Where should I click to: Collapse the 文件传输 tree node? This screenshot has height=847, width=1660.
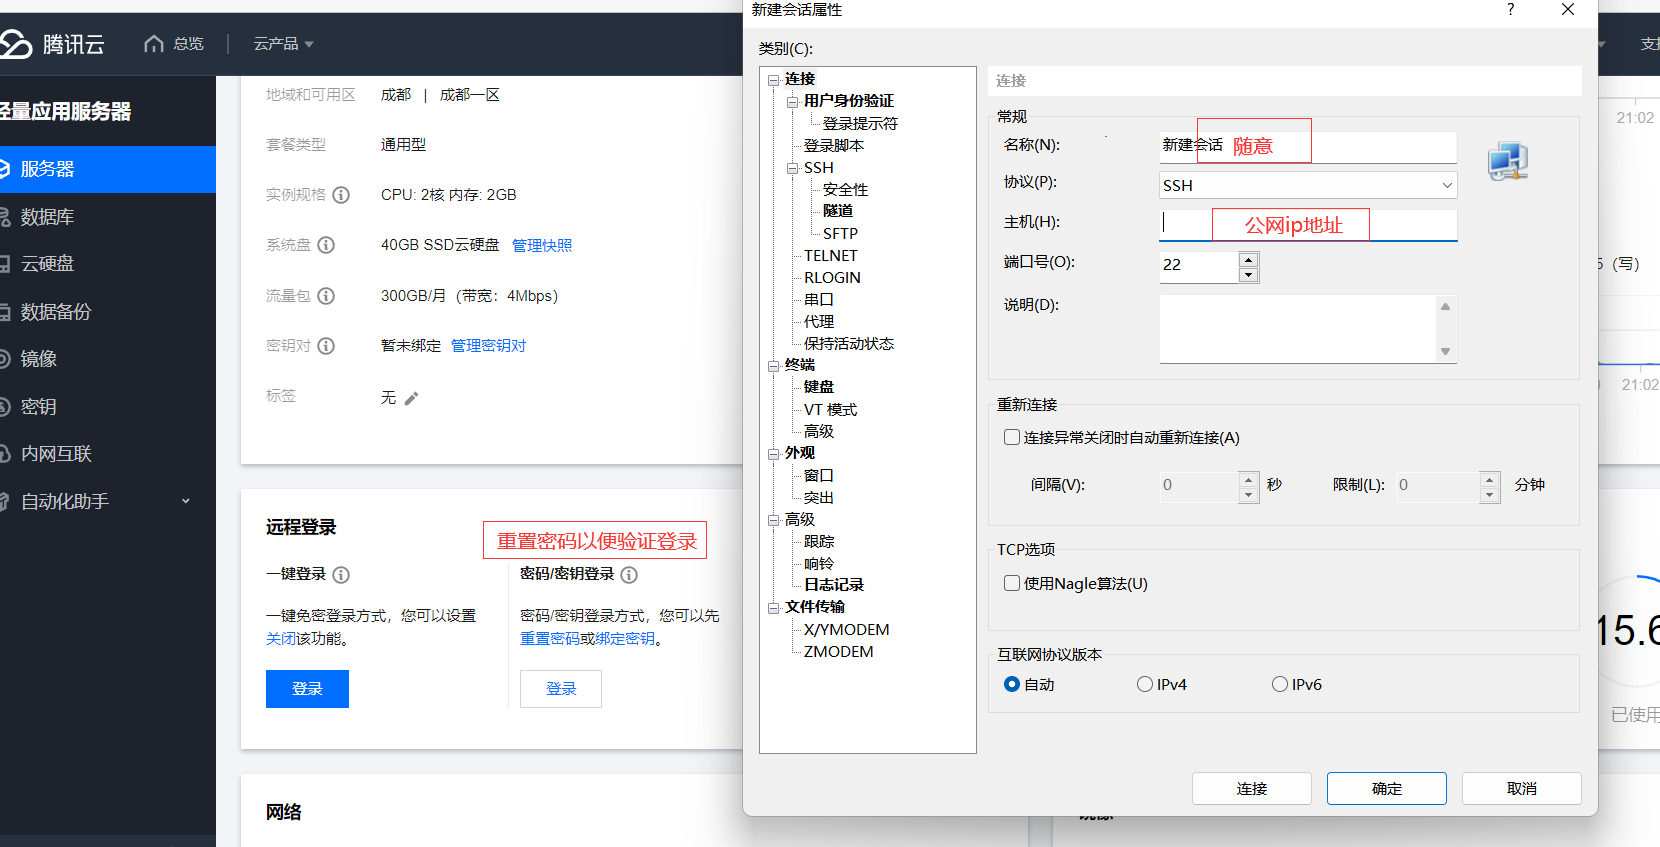click(x=773, y=608)
